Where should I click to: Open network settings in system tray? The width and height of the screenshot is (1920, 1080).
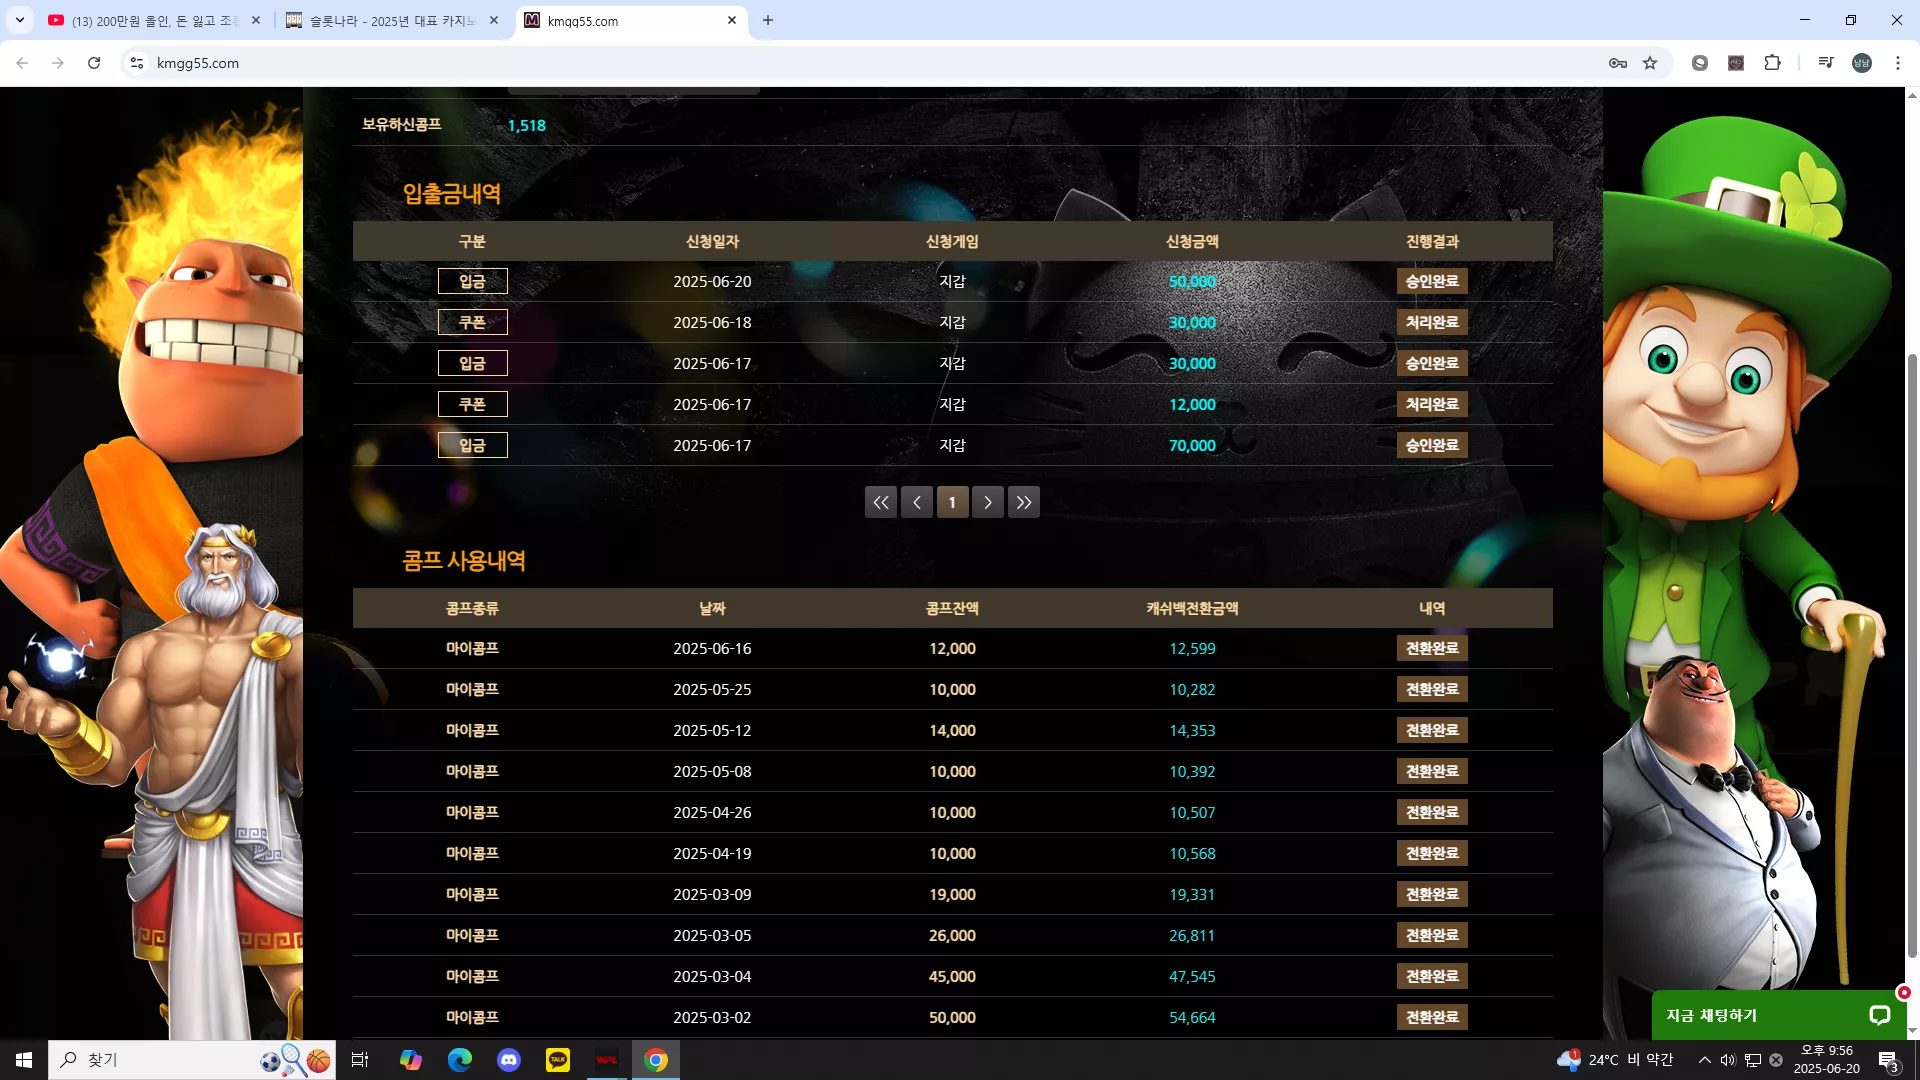click(x=1753, y=1060)
